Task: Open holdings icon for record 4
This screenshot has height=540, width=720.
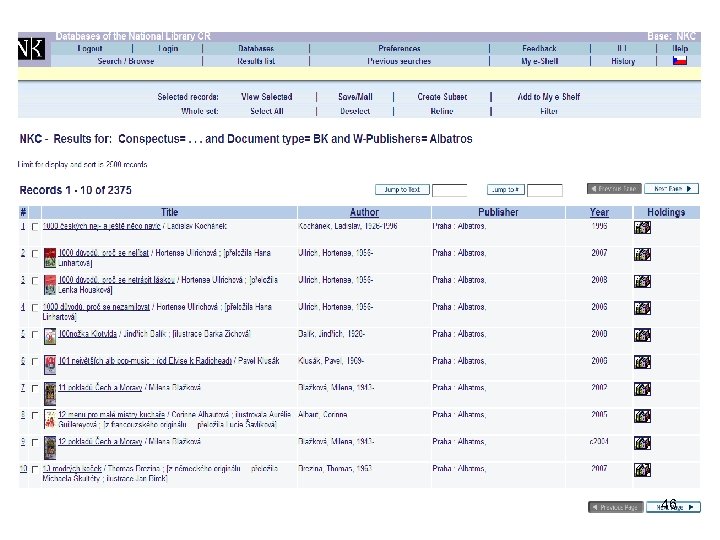Action: [x=642, y=308]
